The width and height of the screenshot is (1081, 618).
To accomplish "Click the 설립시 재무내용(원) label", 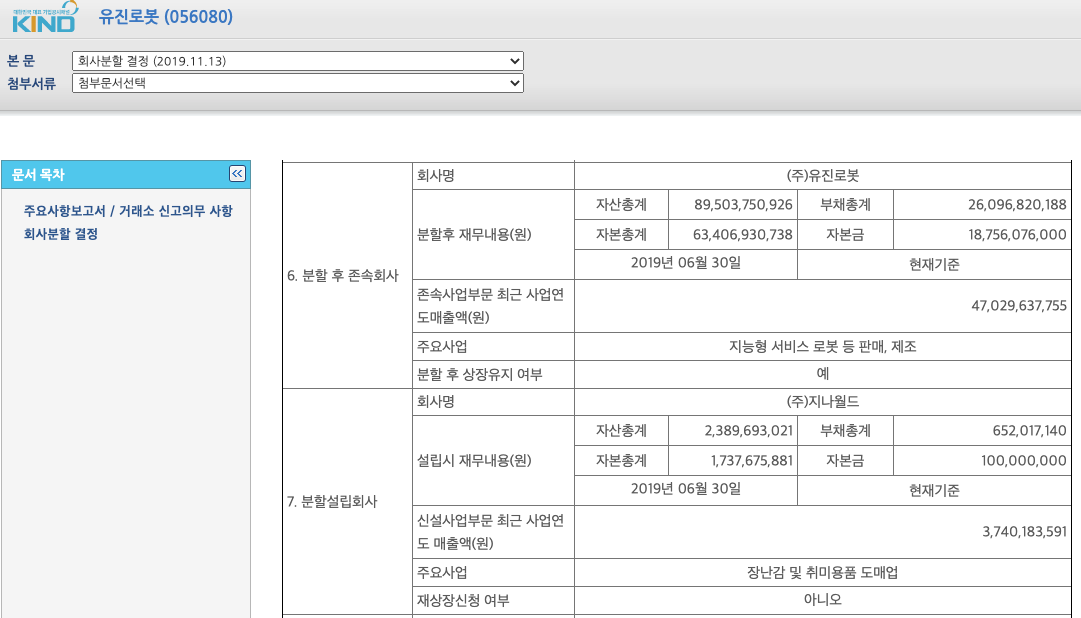I will click(x=474, y=460).
